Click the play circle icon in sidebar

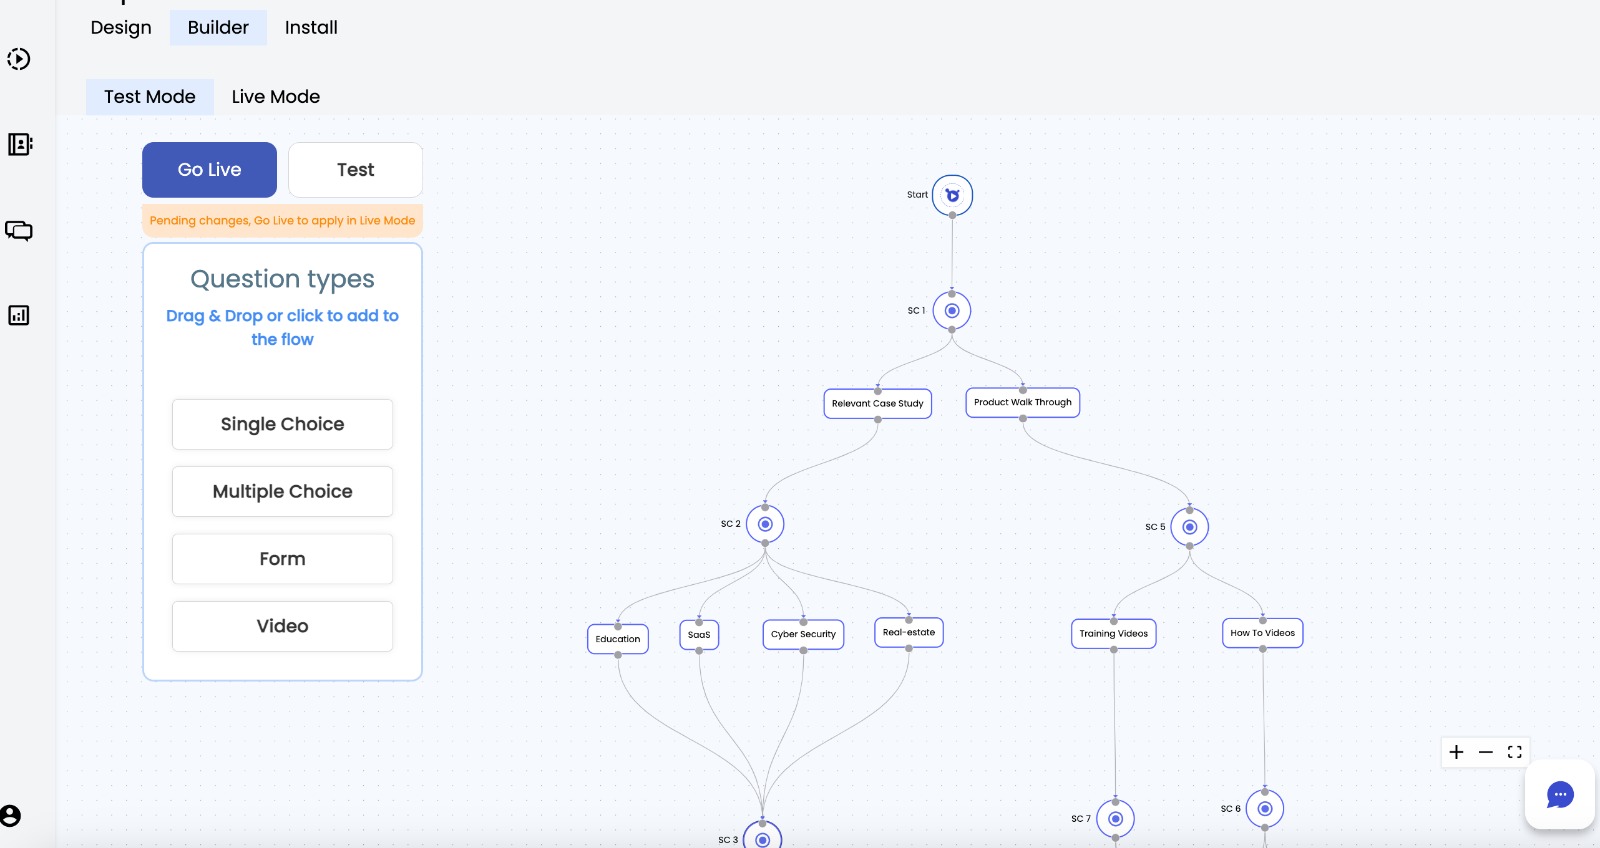pos(19,59)
